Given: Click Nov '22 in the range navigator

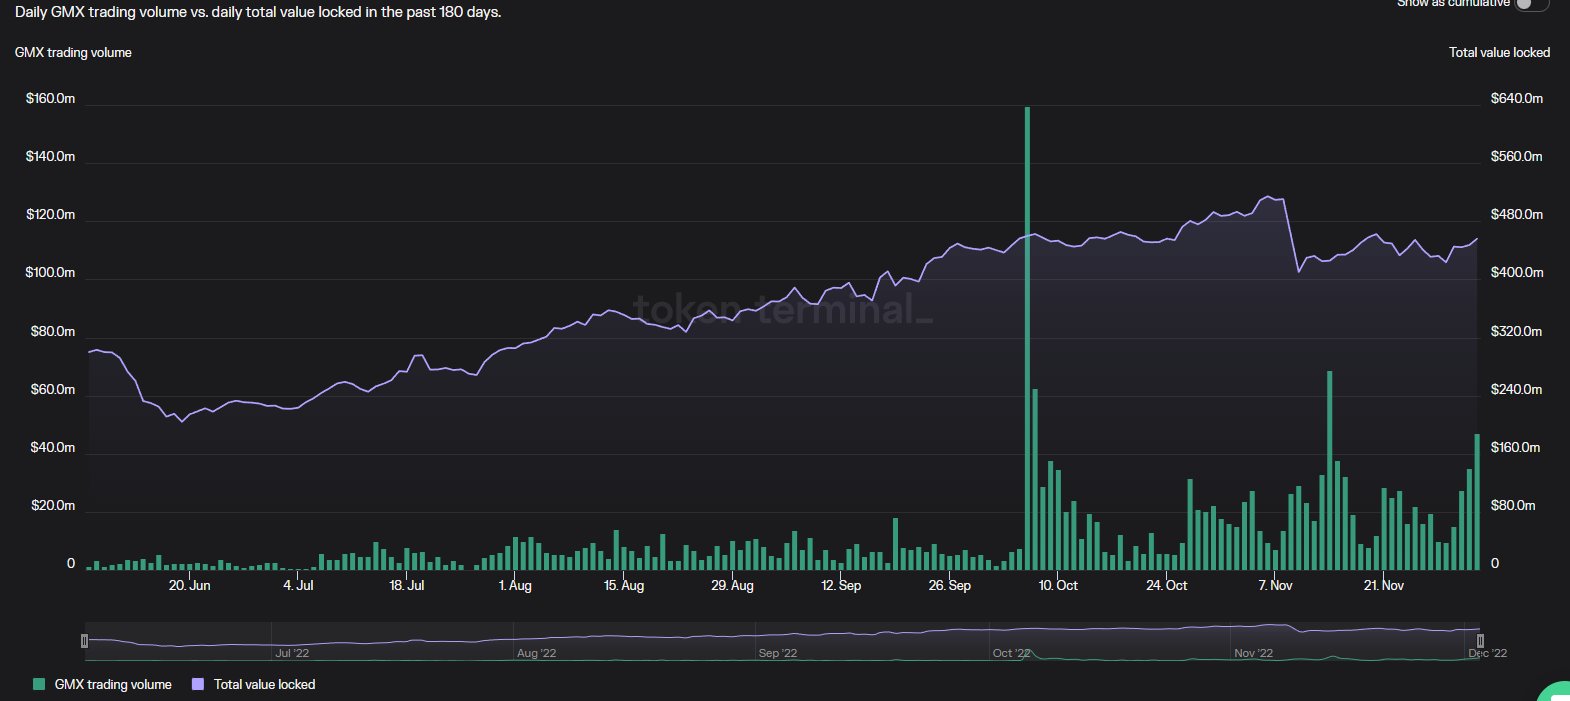Looking at the screenshot, I should pyautogui.click(x=1254, y=653).
